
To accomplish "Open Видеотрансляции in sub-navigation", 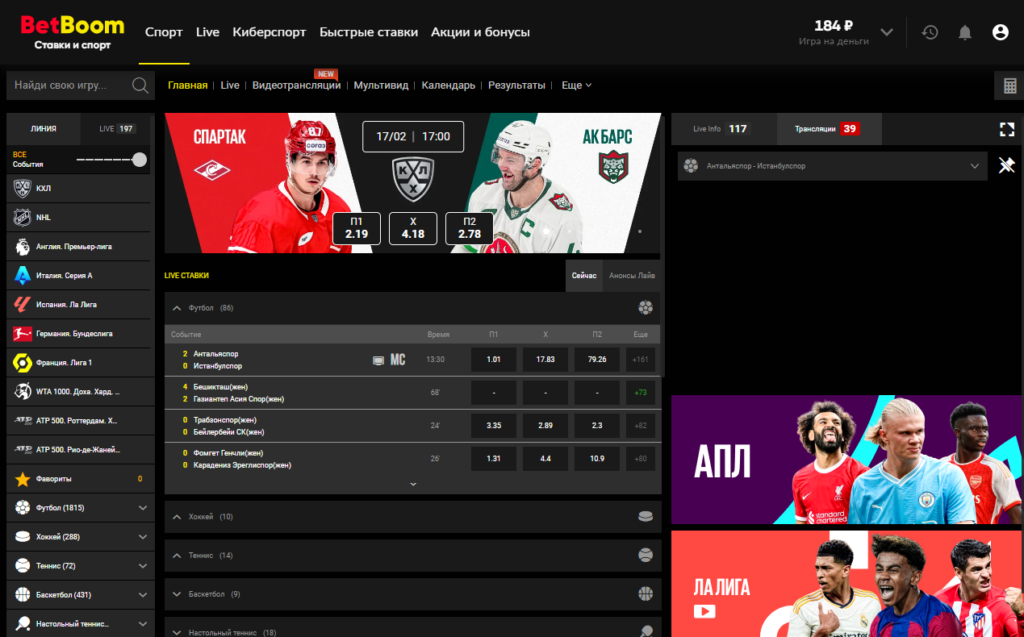I will tap(296, 86).
